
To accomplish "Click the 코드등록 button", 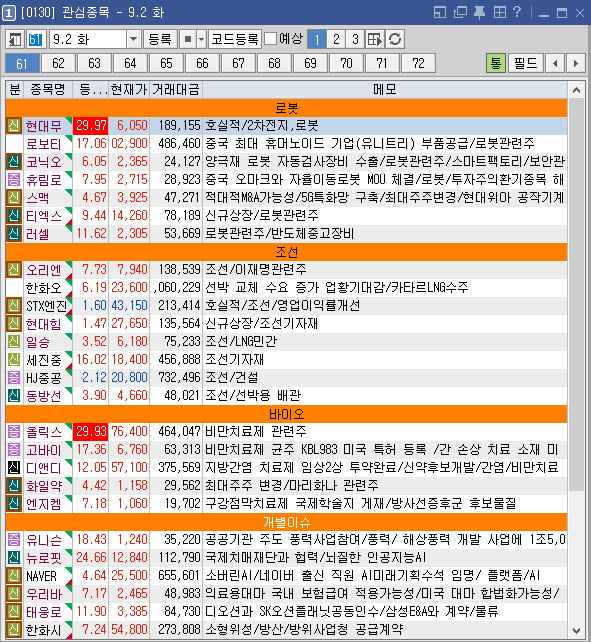I will point(235,40).
